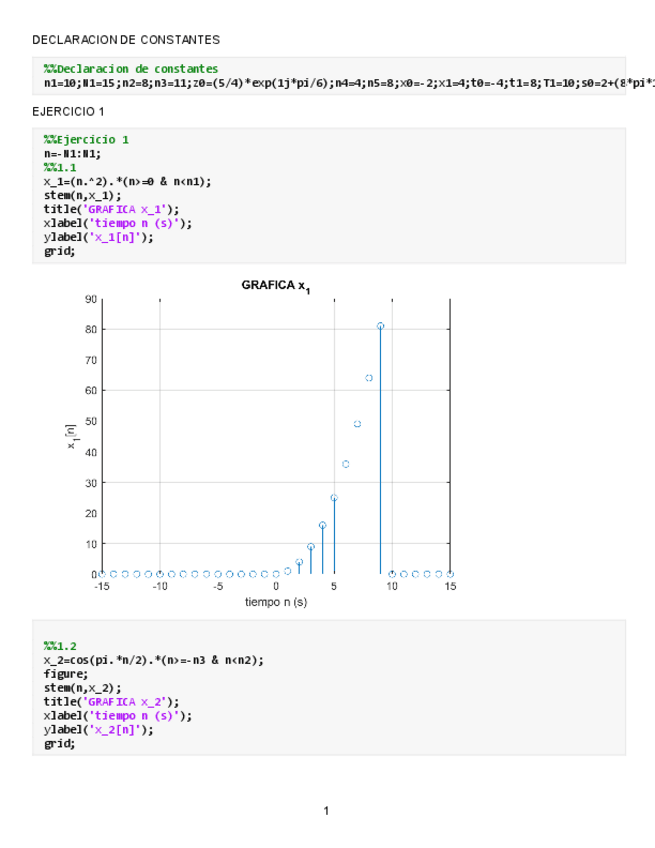Click the %%Ejercicio 1 comment line
655x848 pixels.
pos(86,140)
